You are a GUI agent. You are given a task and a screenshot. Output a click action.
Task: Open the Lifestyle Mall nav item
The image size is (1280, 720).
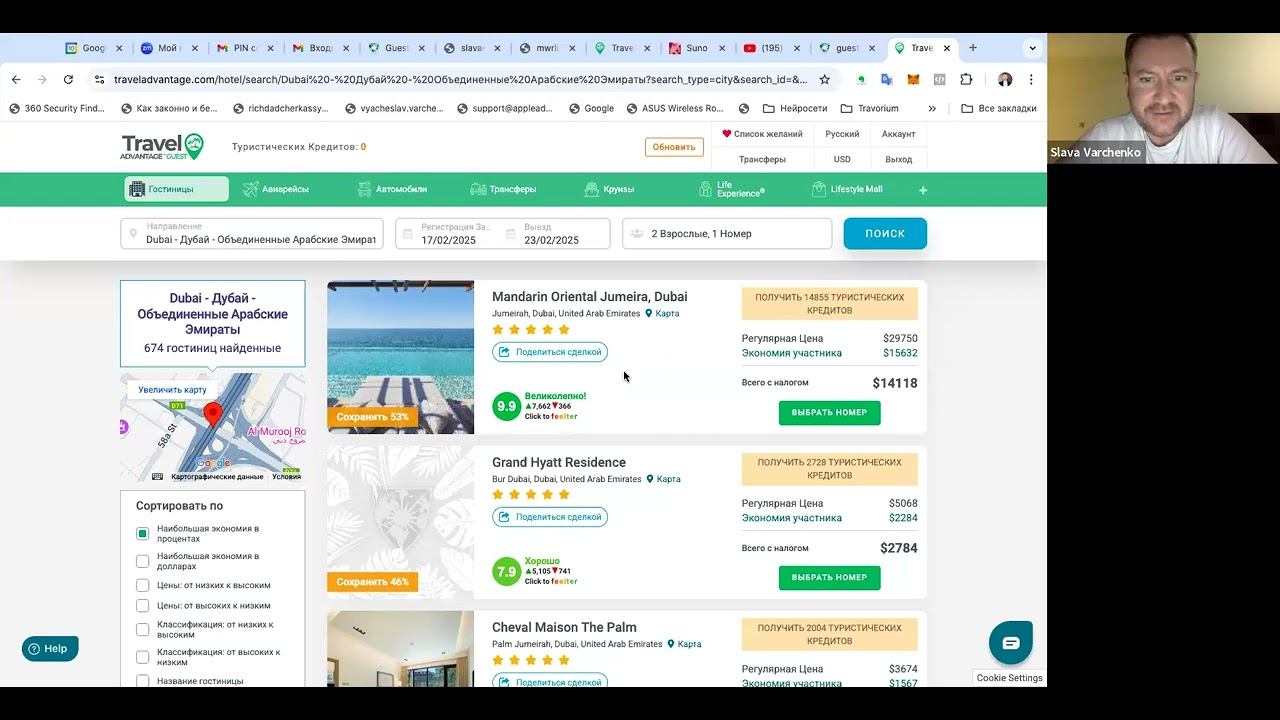(x=847, y=189)
